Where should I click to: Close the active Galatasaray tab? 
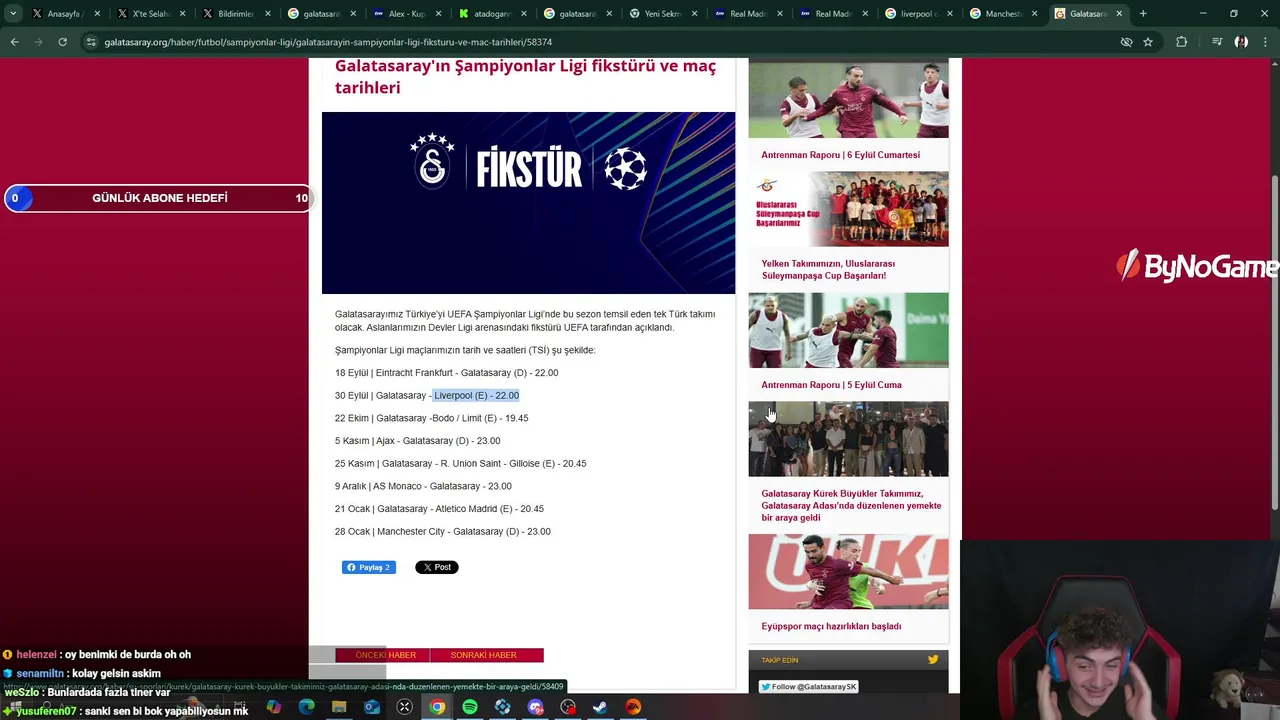tap(1119, 14)
